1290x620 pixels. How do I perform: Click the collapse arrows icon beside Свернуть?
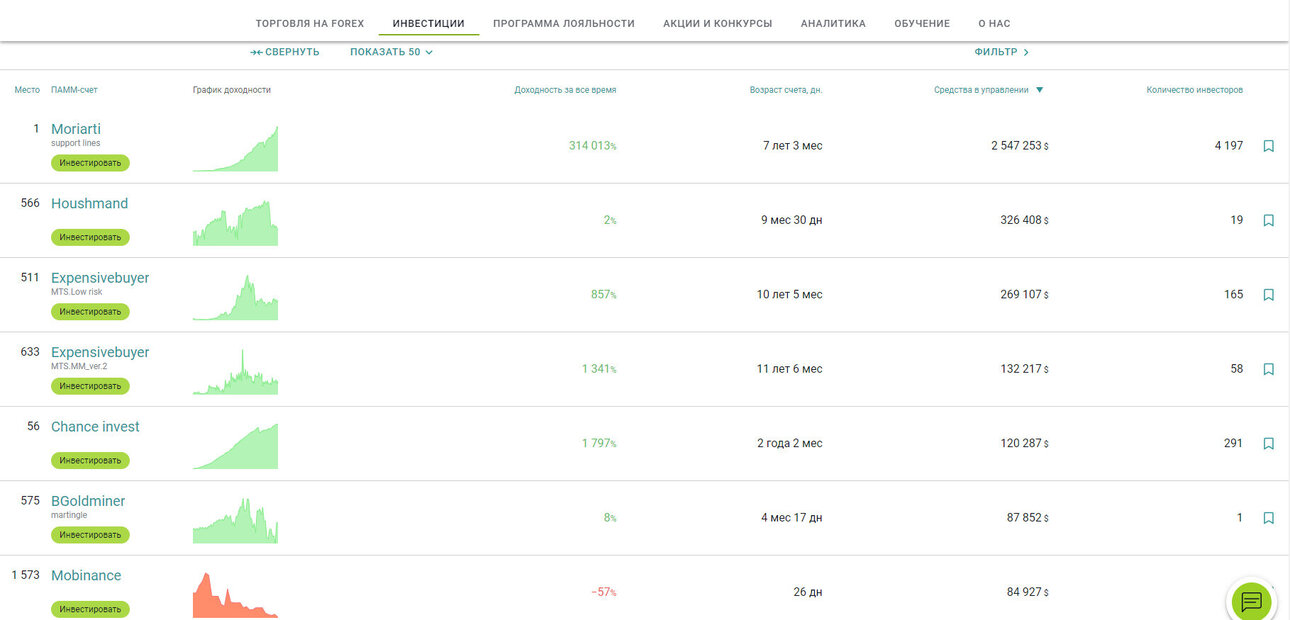(x=256, y=52)
